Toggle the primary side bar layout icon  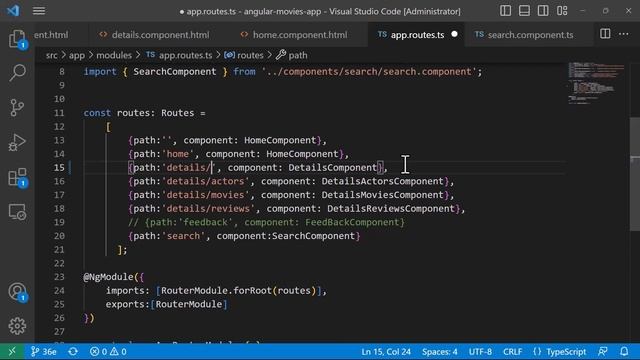pyautogui.click(x=505, y=11)
